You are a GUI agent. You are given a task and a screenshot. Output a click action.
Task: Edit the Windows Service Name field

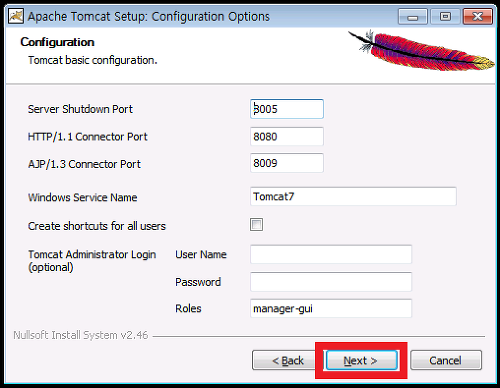pyautogui.click(x=353, y=196)
